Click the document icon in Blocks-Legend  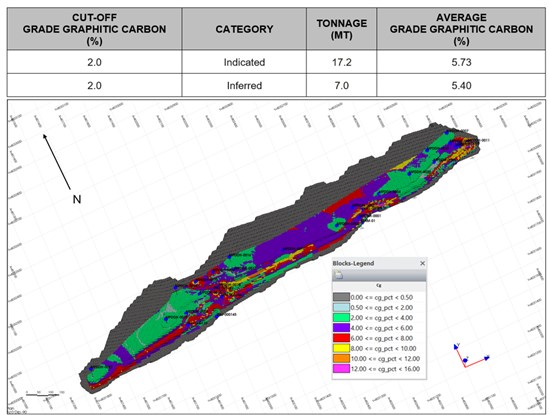coord(338,275)
